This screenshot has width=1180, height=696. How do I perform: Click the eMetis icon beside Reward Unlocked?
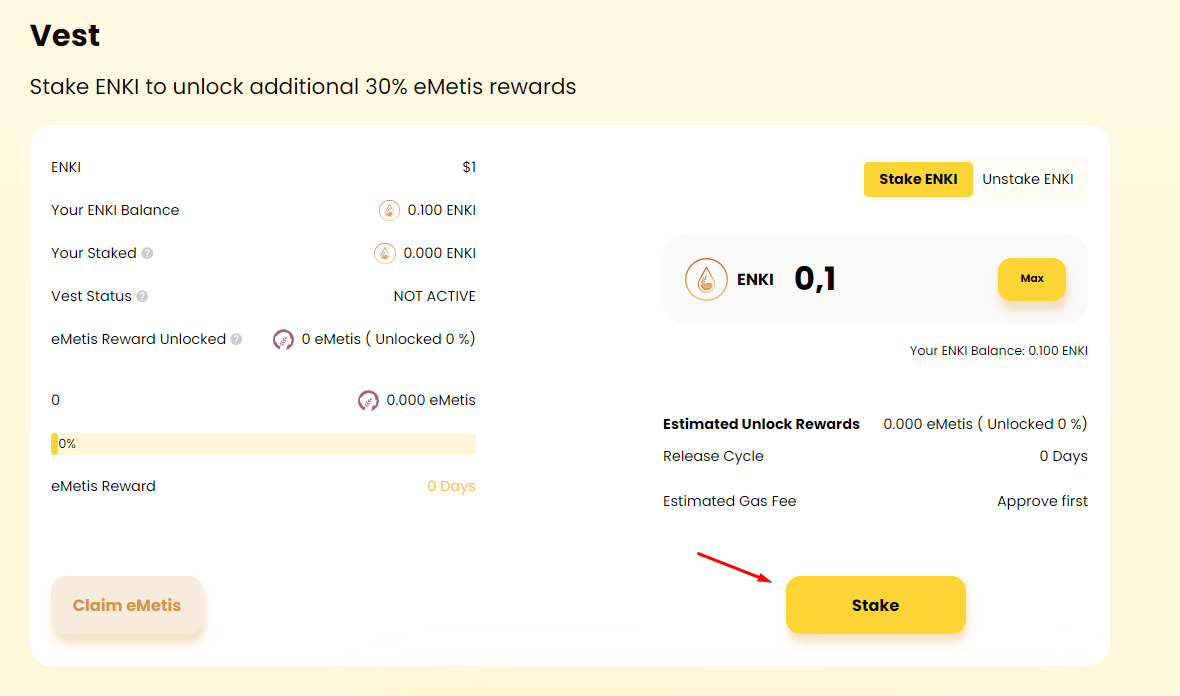tap(283, 339)
